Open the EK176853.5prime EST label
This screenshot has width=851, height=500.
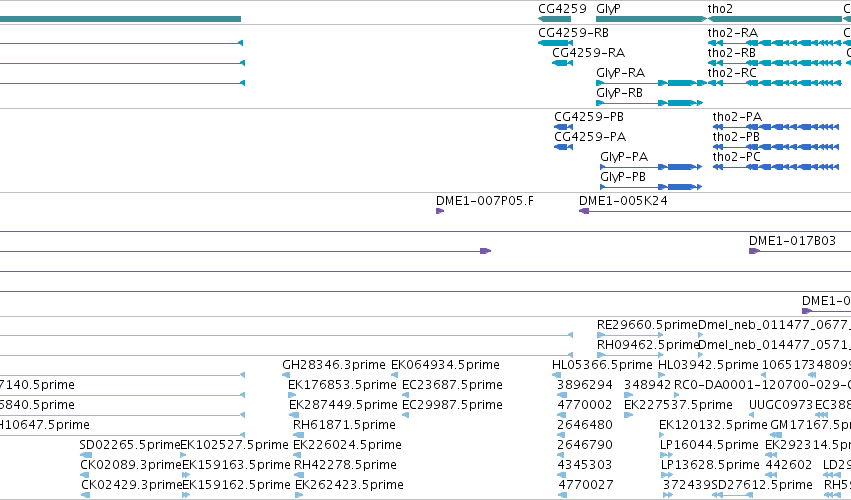342,385
